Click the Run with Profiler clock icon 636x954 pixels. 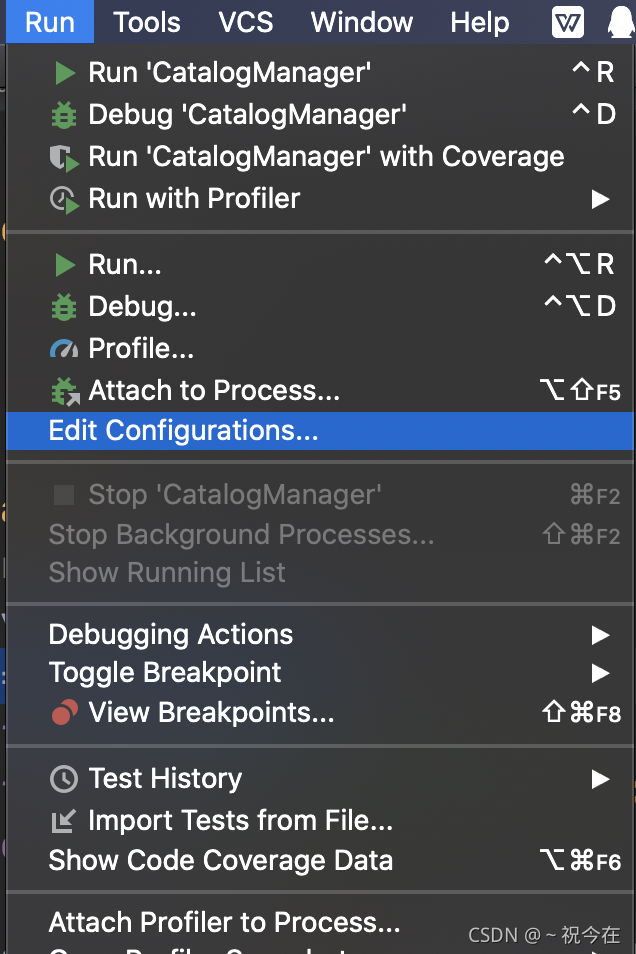64,199
